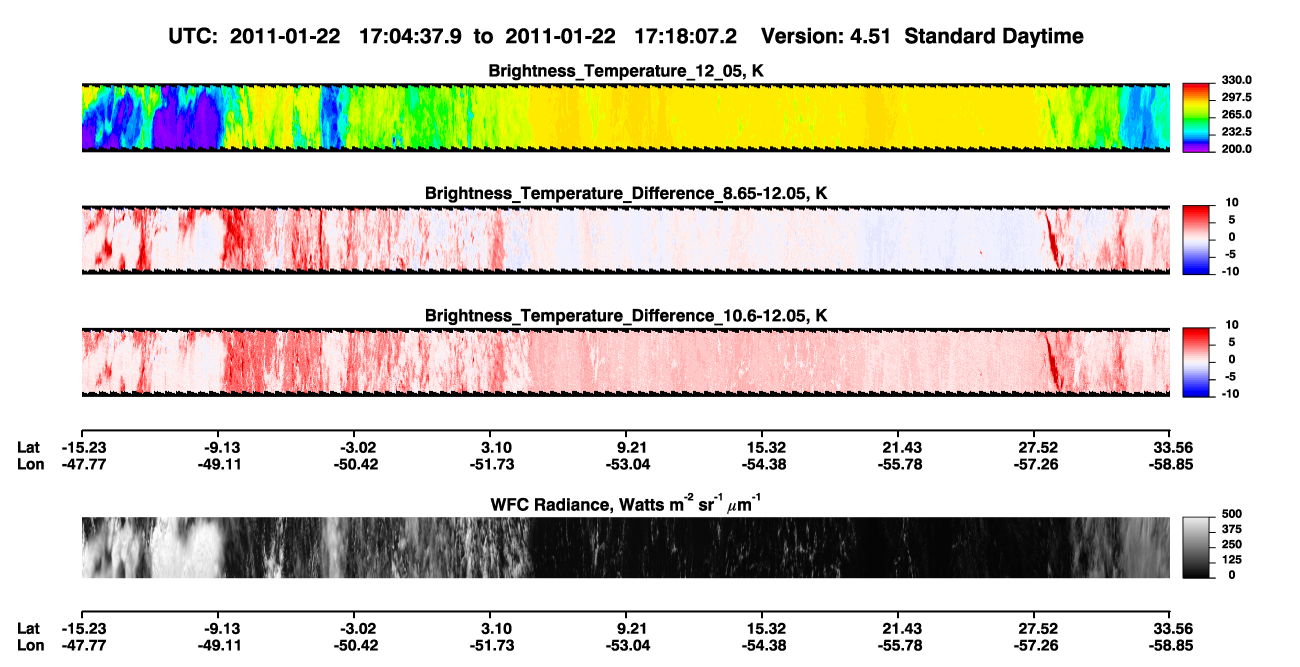Click the Brightness_Temperature_12_05 panel title

626,72
